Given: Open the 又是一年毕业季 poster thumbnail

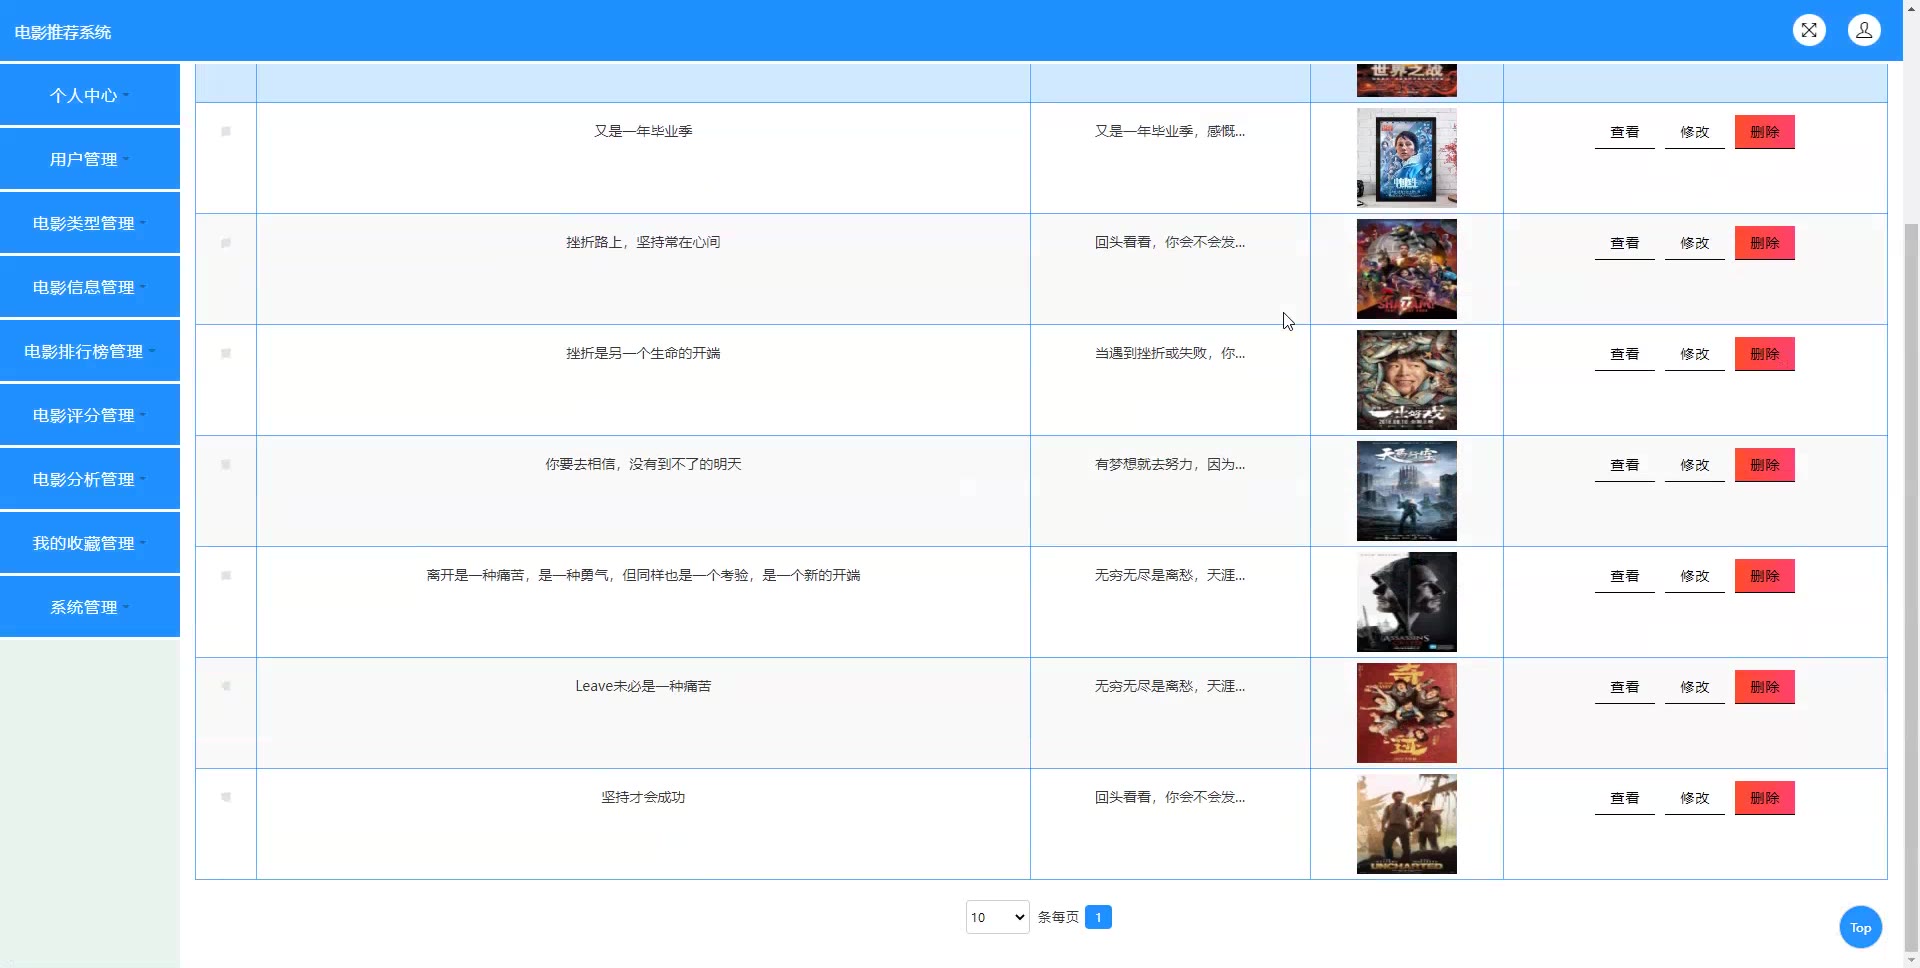Looking at the screenshot, I should pos(1406,158).
